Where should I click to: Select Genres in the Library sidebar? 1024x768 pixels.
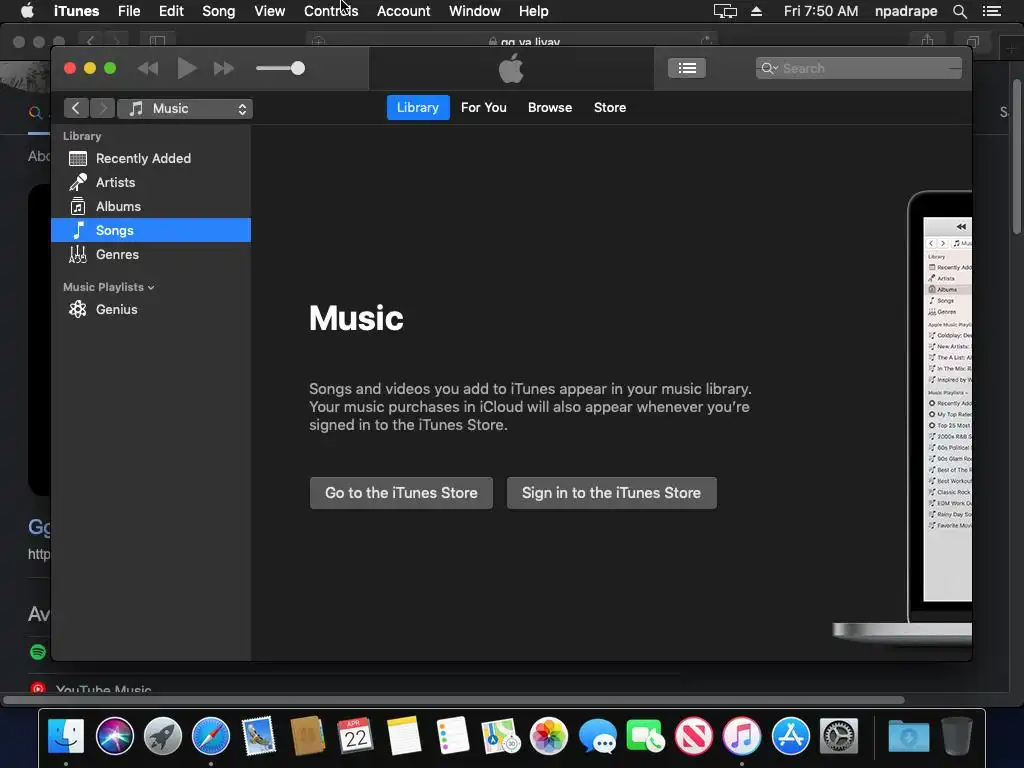click(151, 254)
